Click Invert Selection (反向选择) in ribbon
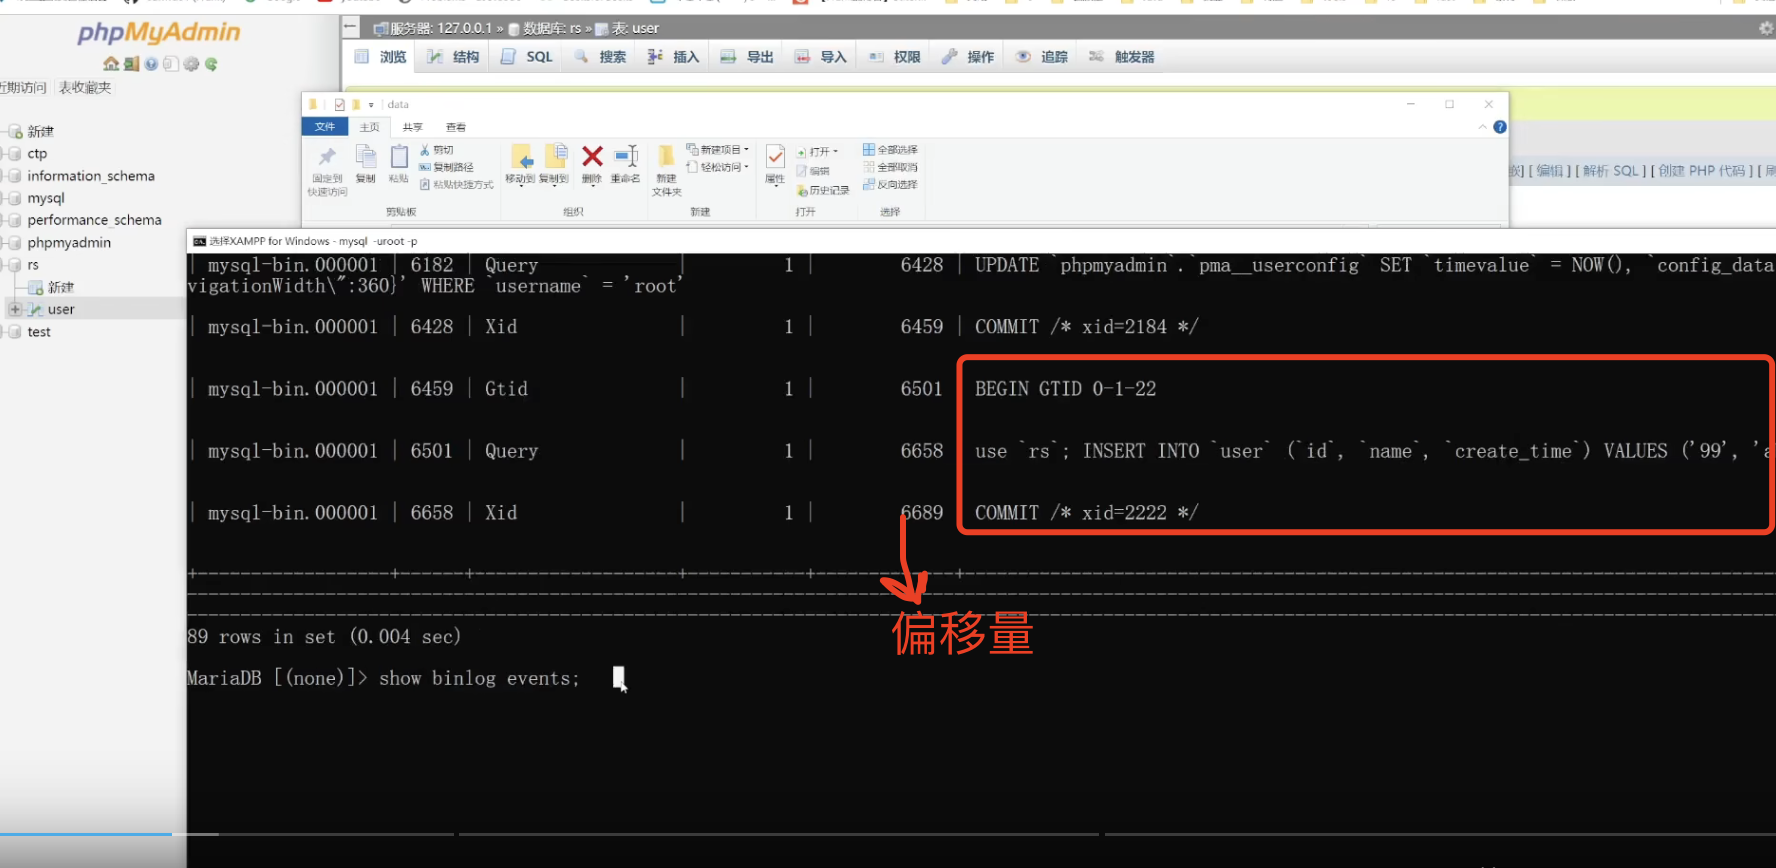Viewport: 1776px width, 868px height. [891, 184]
